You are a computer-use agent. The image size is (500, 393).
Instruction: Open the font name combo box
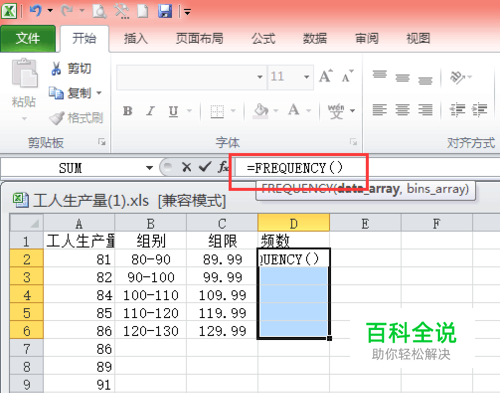pos(191,77)
